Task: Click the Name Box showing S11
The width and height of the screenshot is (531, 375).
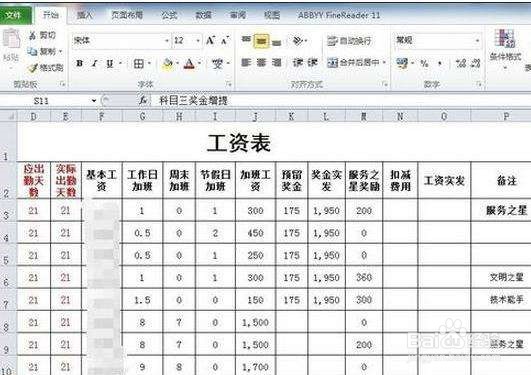Action: pyautogui.click(x=44, y=101)
